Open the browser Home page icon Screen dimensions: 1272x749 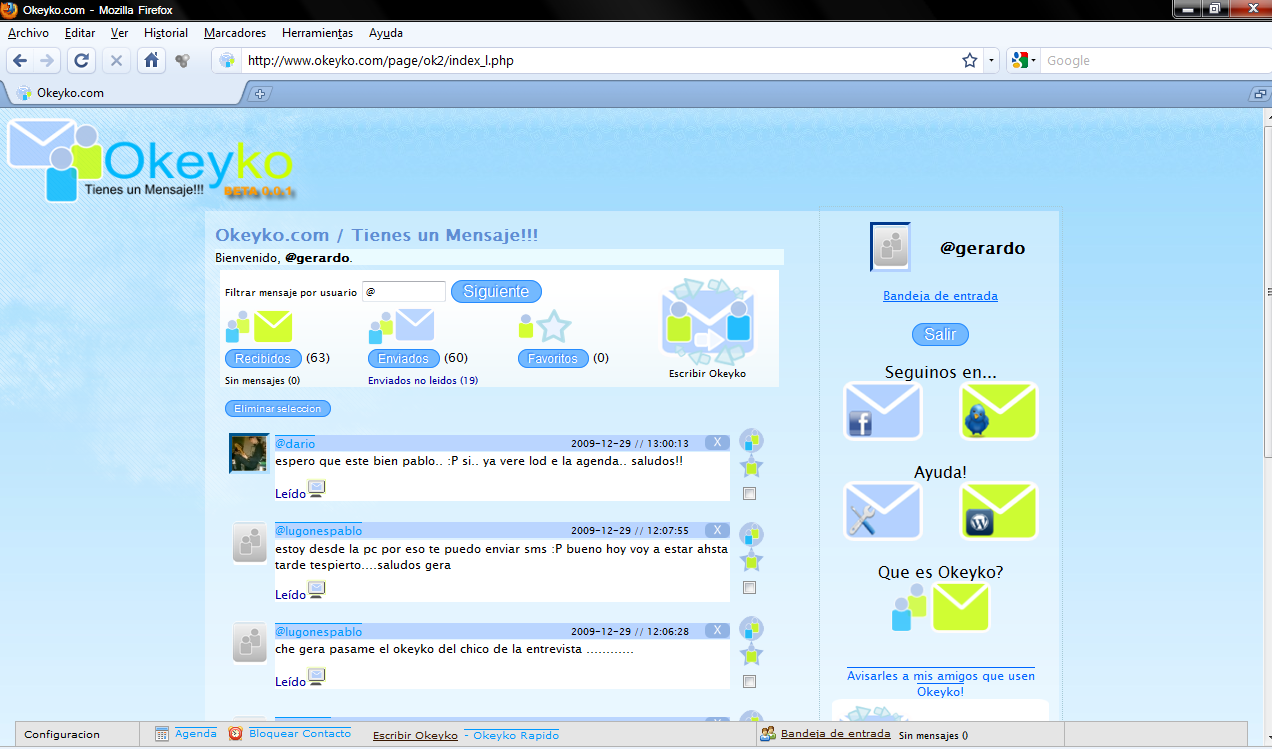[151, 61]
